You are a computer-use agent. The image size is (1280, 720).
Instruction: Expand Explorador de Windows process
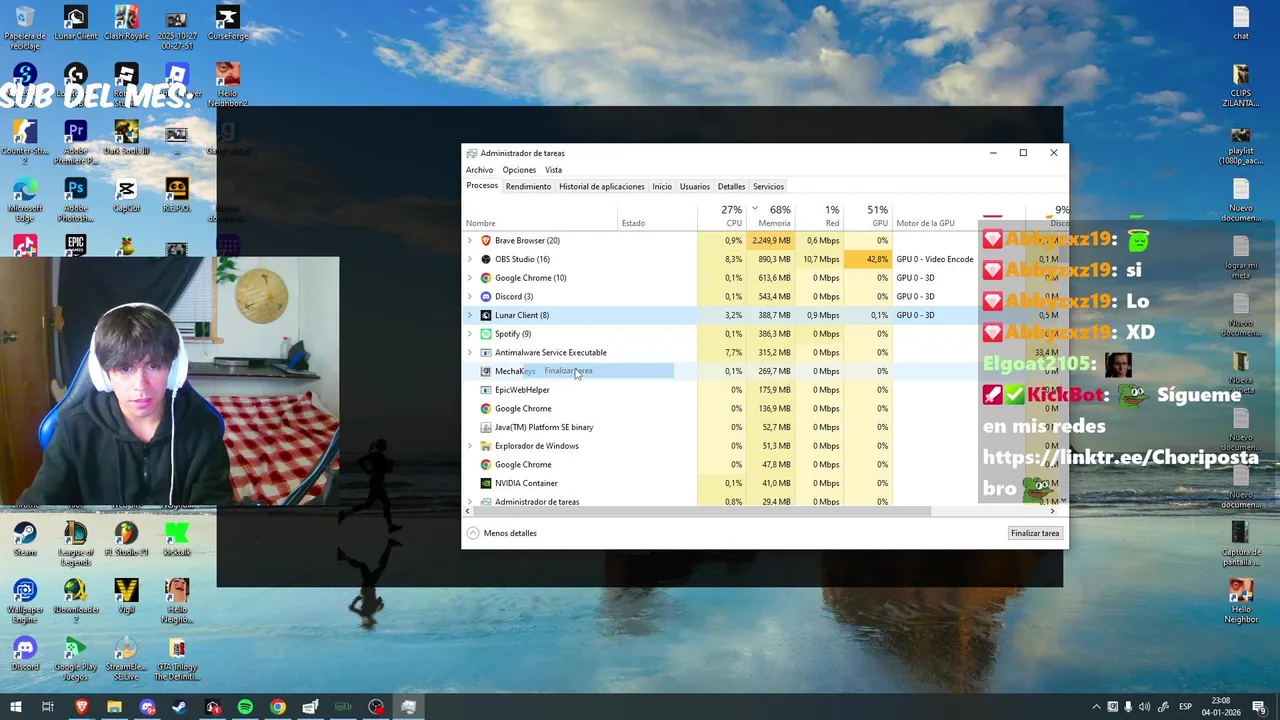pos(469,446)
